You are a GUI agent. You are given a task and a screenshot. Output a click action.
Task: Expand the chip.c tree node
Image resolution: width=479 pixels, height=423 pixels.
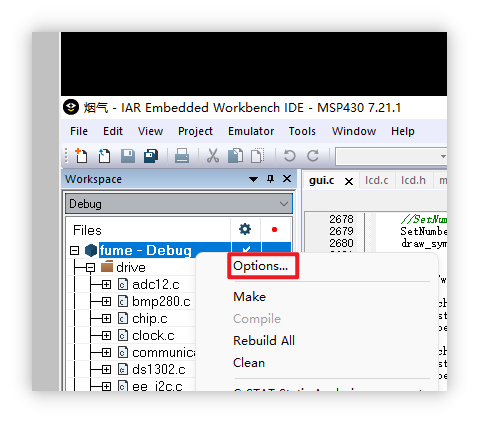[x=106, y=318]
